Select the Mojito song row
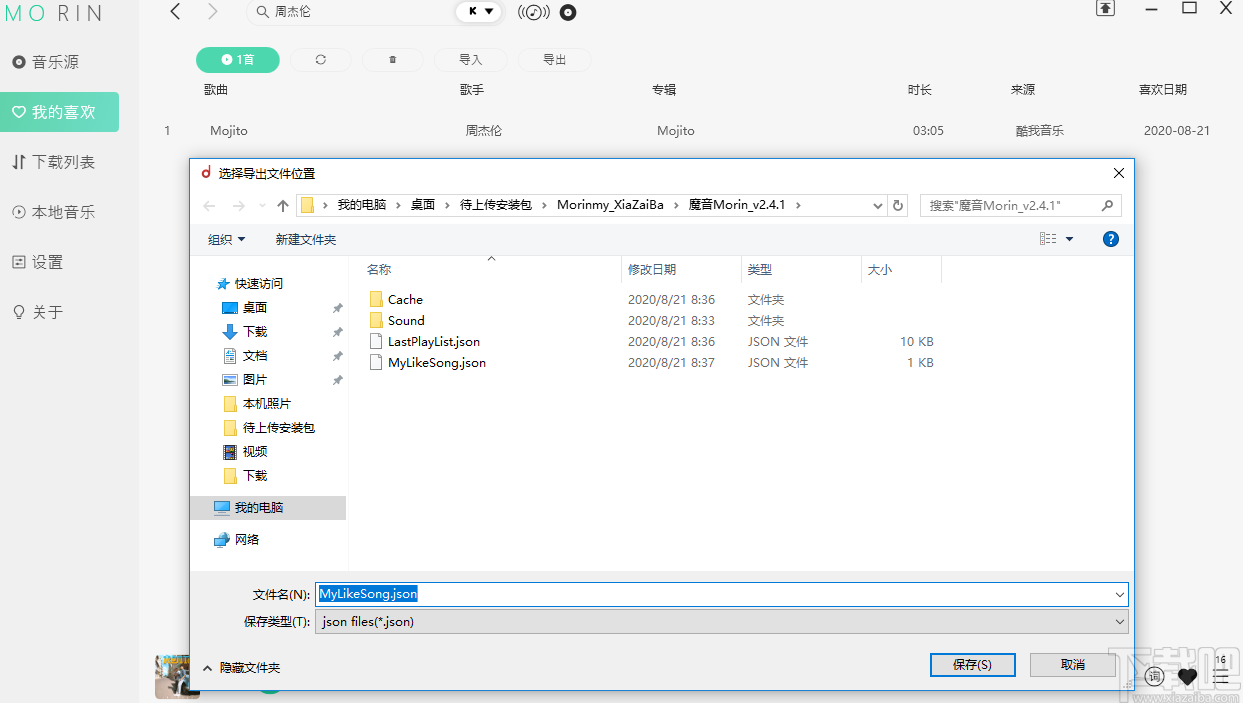The width and height of the screenshot is (1243, 703). click(690, 131)
